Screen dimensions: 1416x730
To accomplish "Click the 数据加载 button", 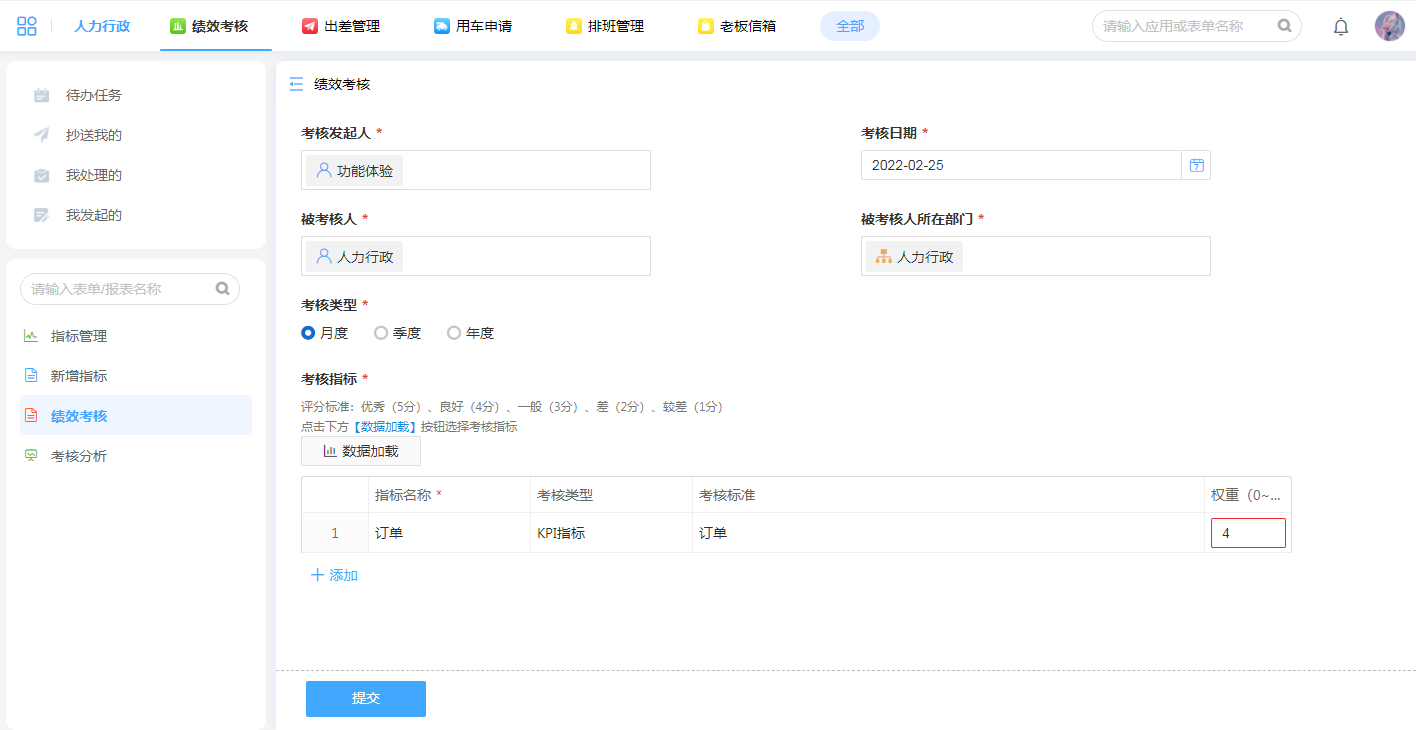I will [x=361, y=451].
